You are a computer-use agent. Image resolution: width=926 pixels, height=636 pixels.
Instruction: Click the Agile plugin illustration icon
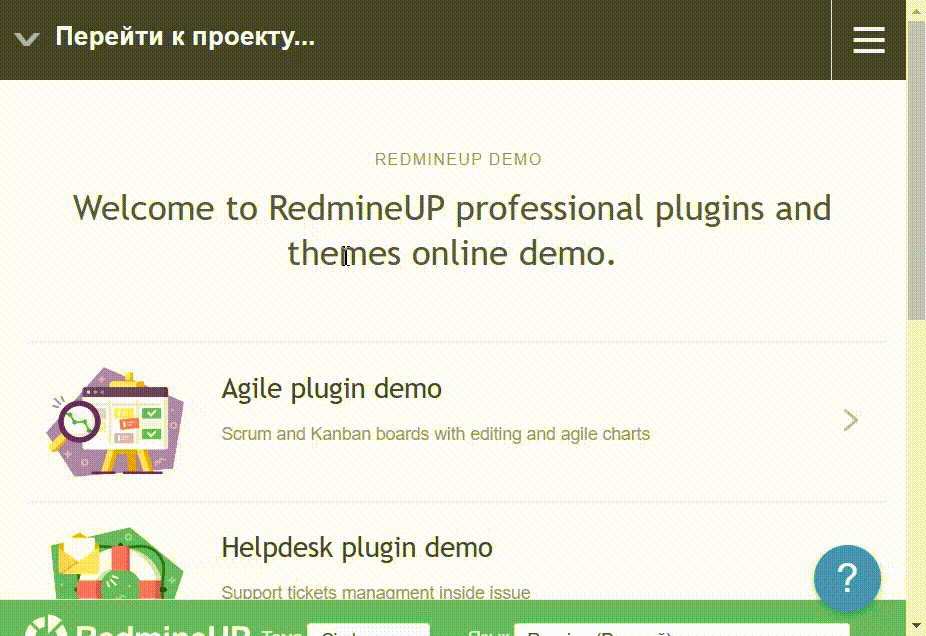(115, 420)
